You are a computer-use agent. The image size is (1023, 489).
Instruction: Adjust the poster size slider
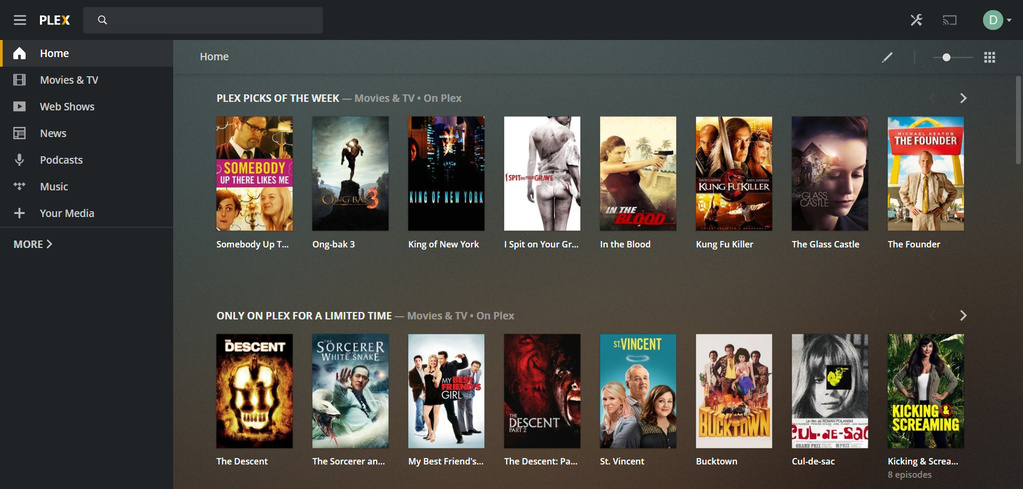point(953,57)
